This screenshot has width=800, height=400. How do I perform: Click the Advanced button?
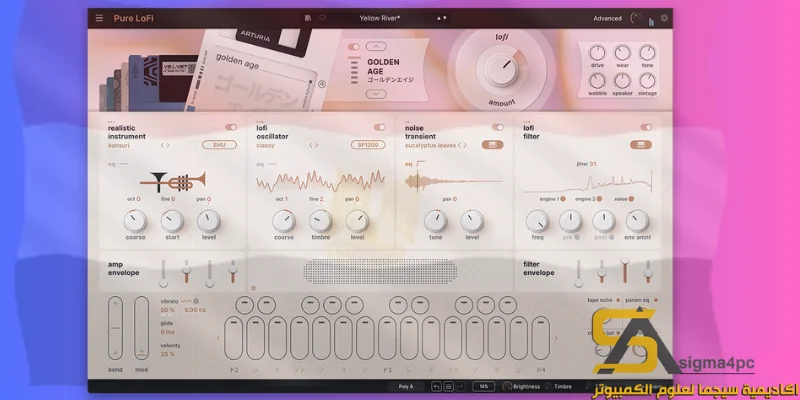point(607,18)
